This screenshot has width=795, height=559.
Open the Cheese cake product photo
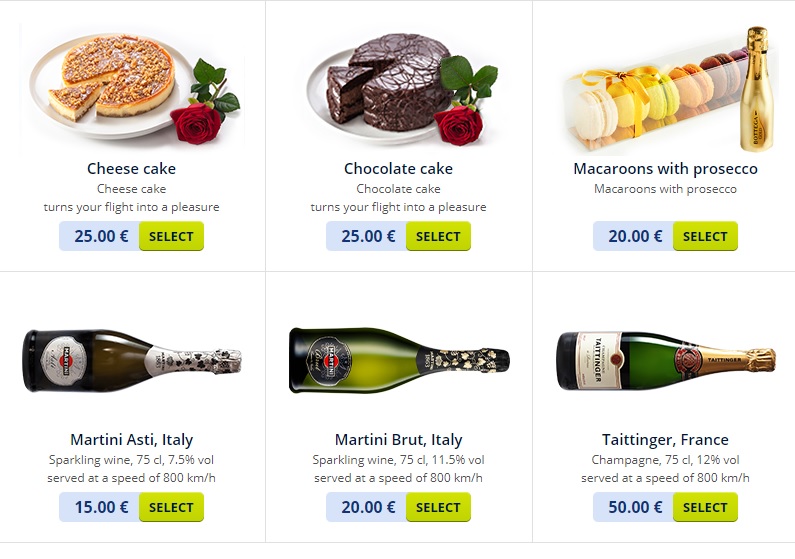(x=131, y=86)
